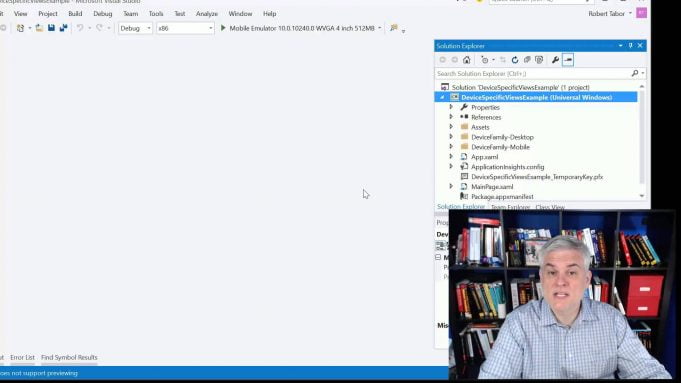Image resolution: width=681 pixels, height=383 pixels.
Task: Click Search Solution Explorer input field
Action: pos(532,73)
